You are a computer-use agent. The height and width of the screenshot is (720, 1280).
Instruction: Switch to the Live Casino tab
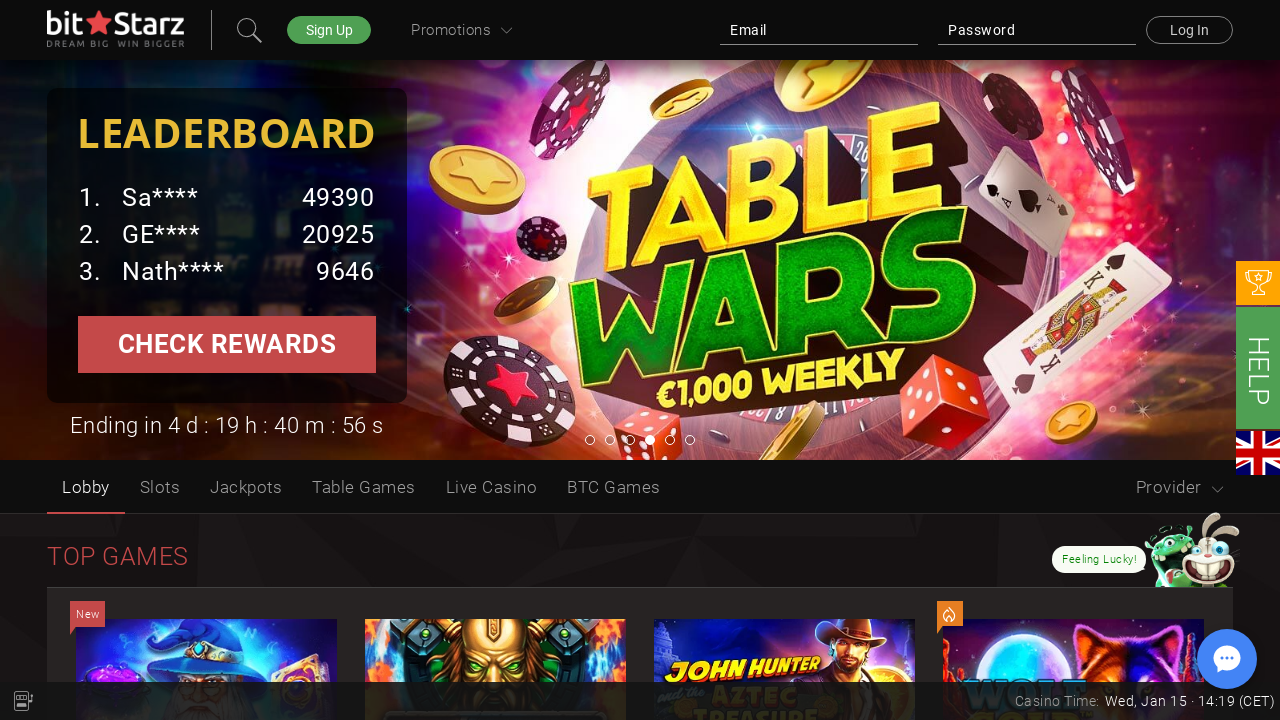pos(491,488)
